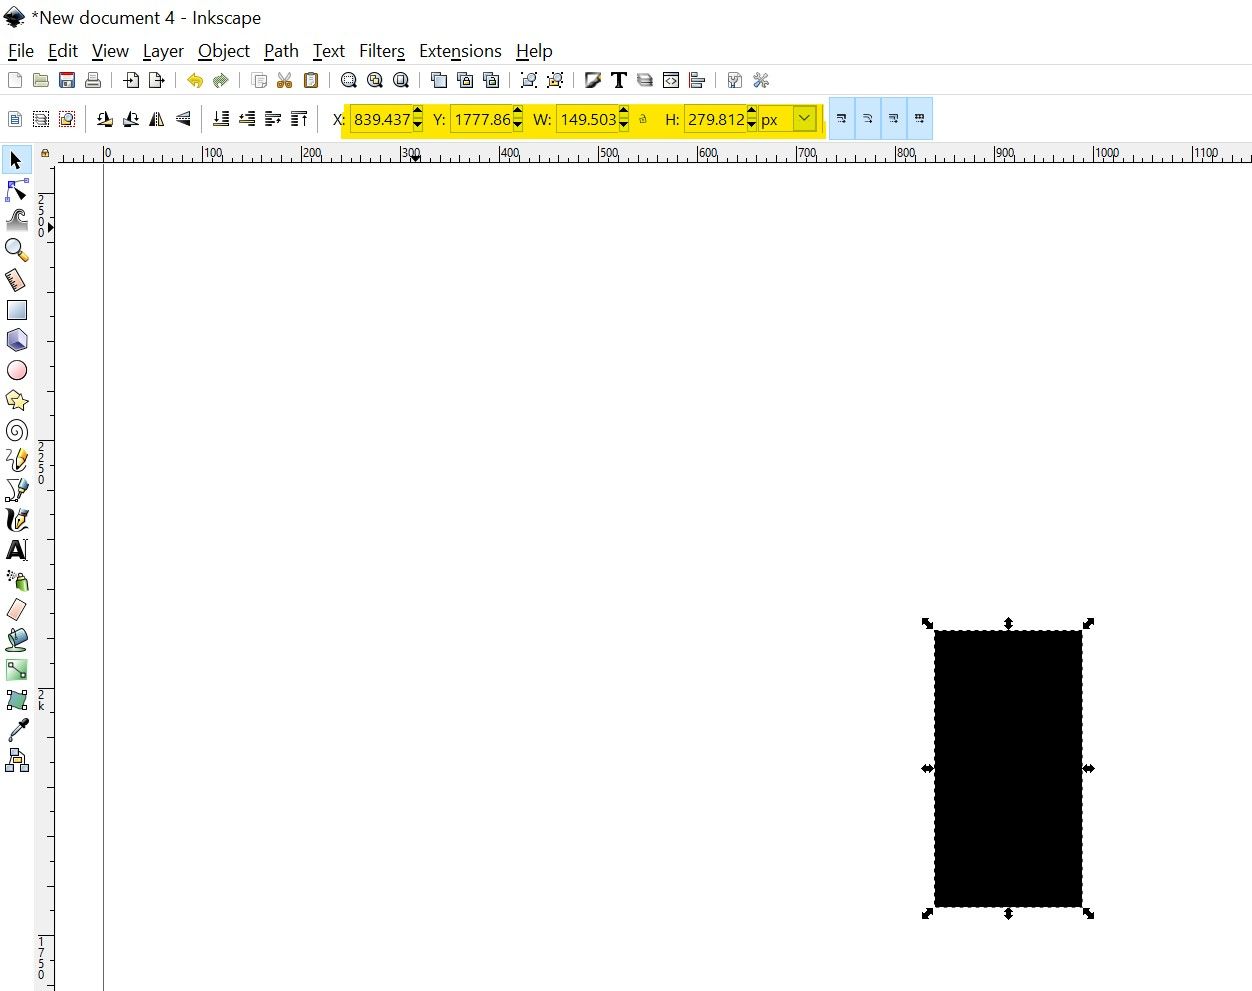Toggle the width/height ratio lock
The image size is (1252, 991).
coord(643,118)
